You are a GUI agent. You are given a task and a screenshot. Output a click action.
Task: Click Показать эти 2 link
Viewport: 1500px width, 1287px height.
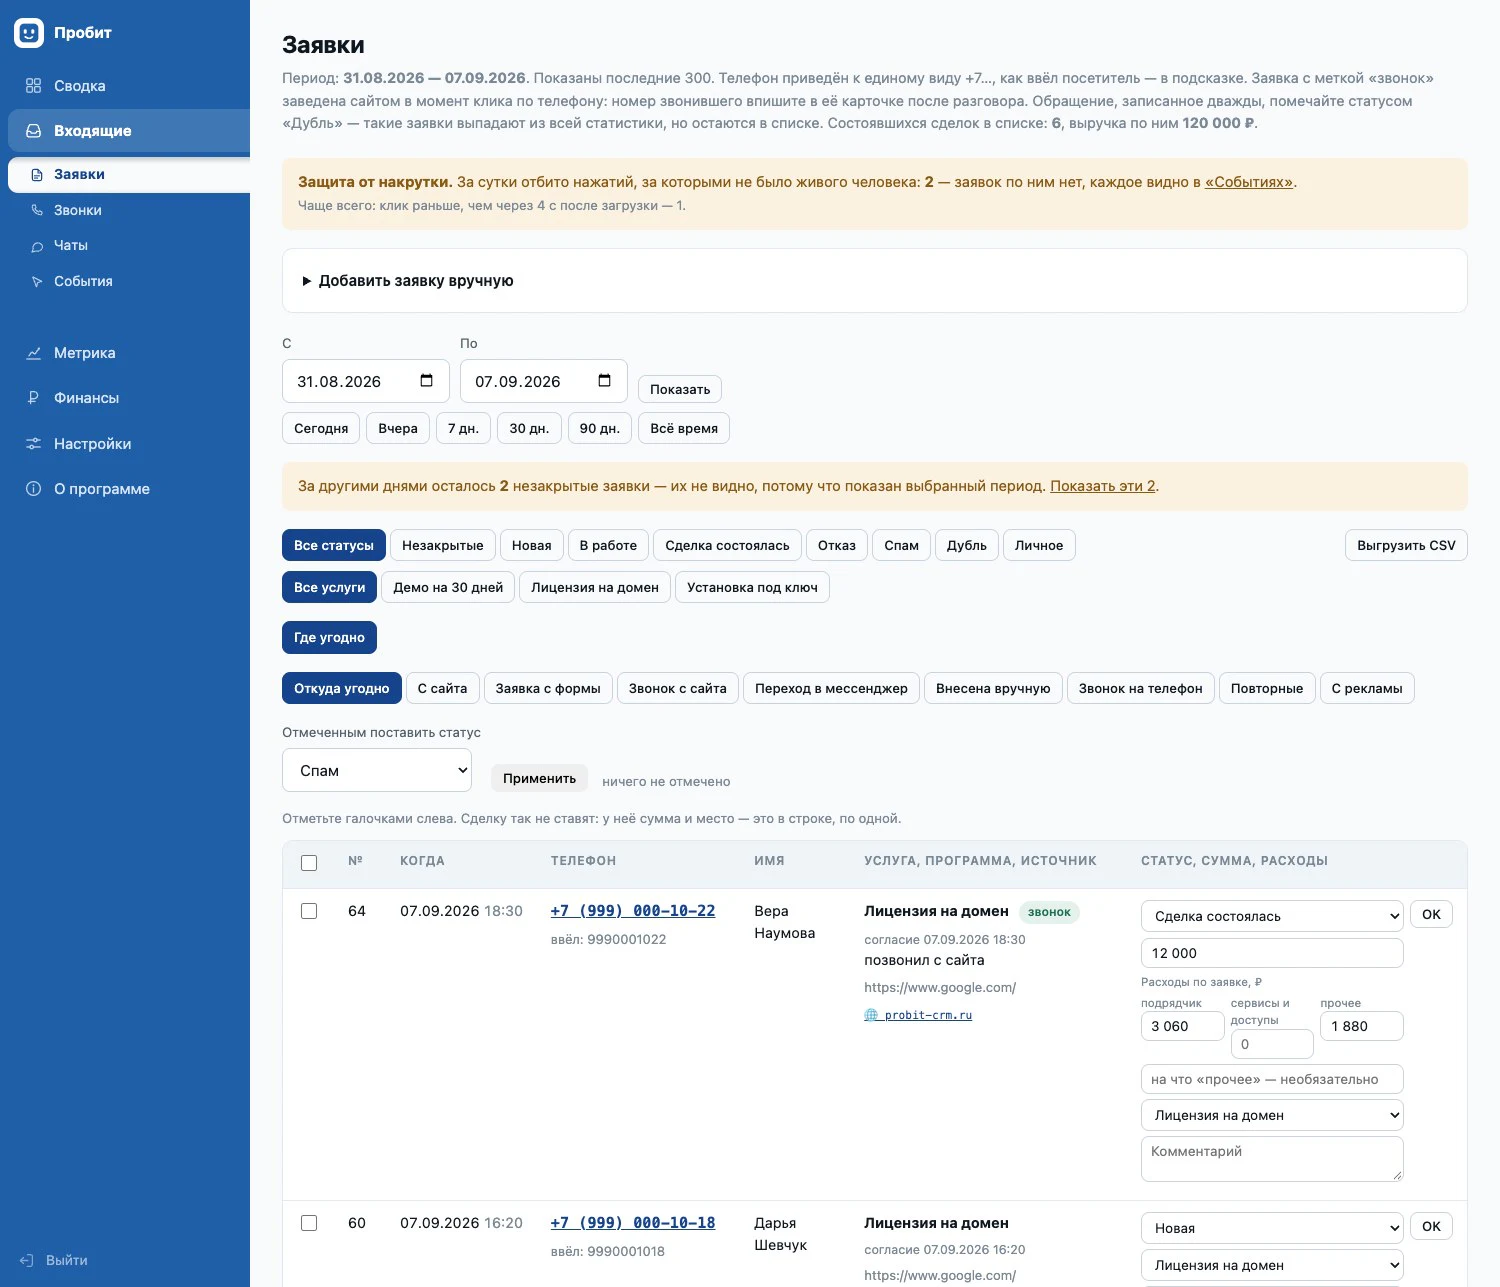(1103, 486)
